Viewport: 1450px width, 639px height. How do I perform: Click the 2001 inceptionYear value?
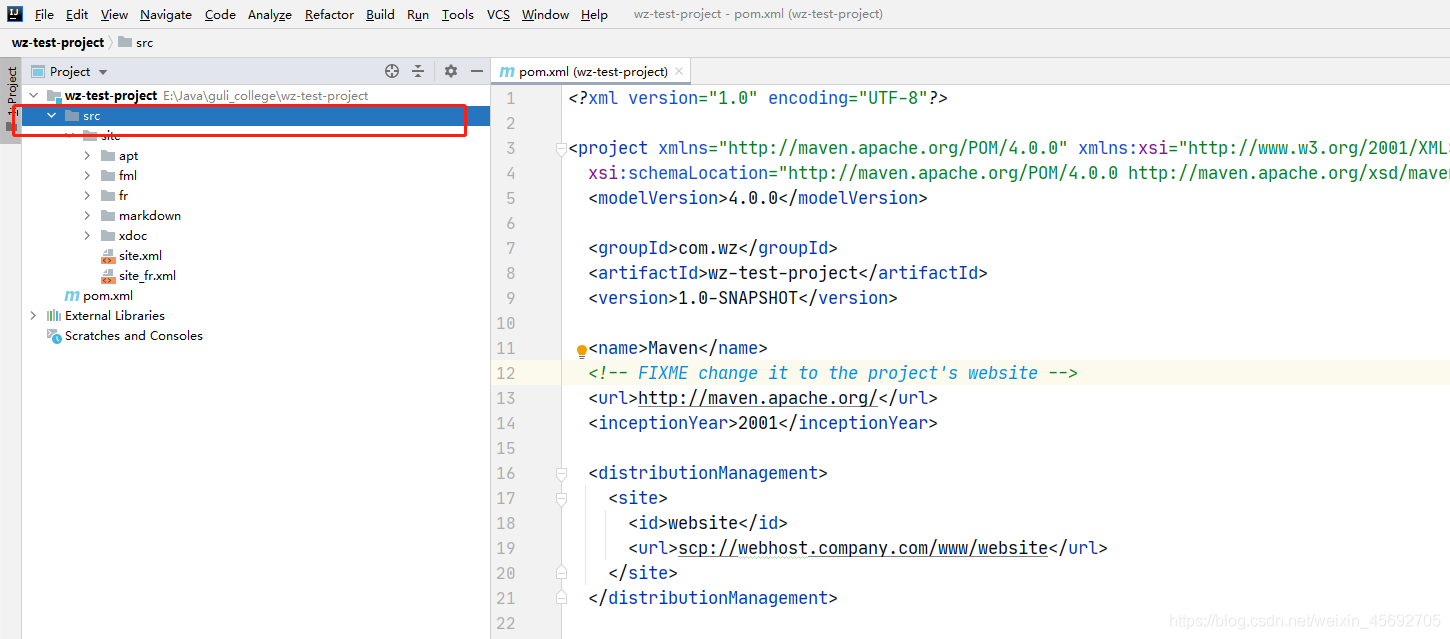coord(758,423)
